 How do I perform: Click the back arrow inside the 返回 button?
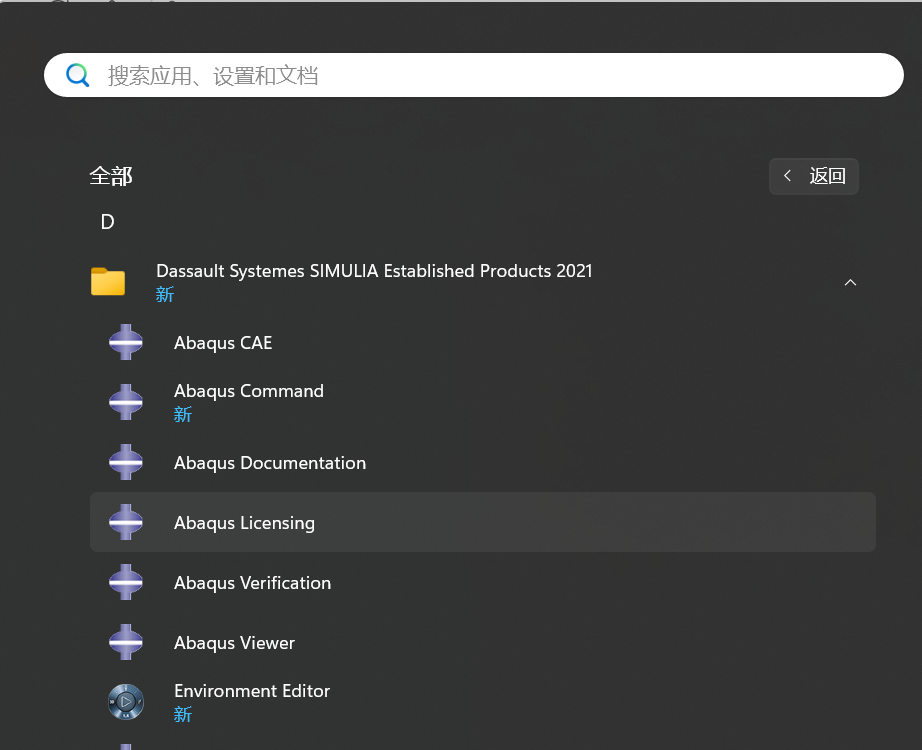click(x=787, y=176)
